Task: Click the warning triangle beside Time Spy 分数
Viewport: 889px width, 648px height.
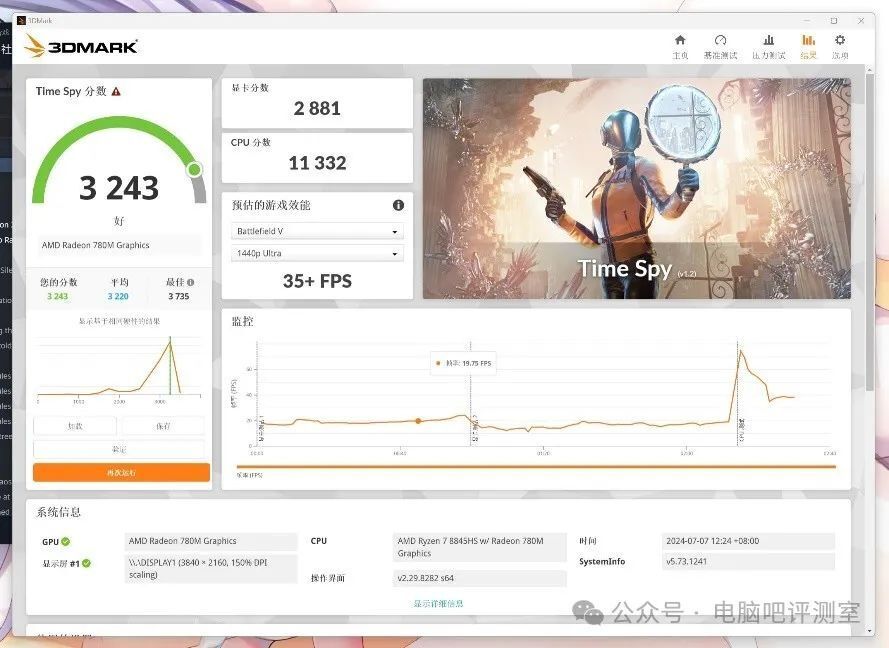Action: 116,91
